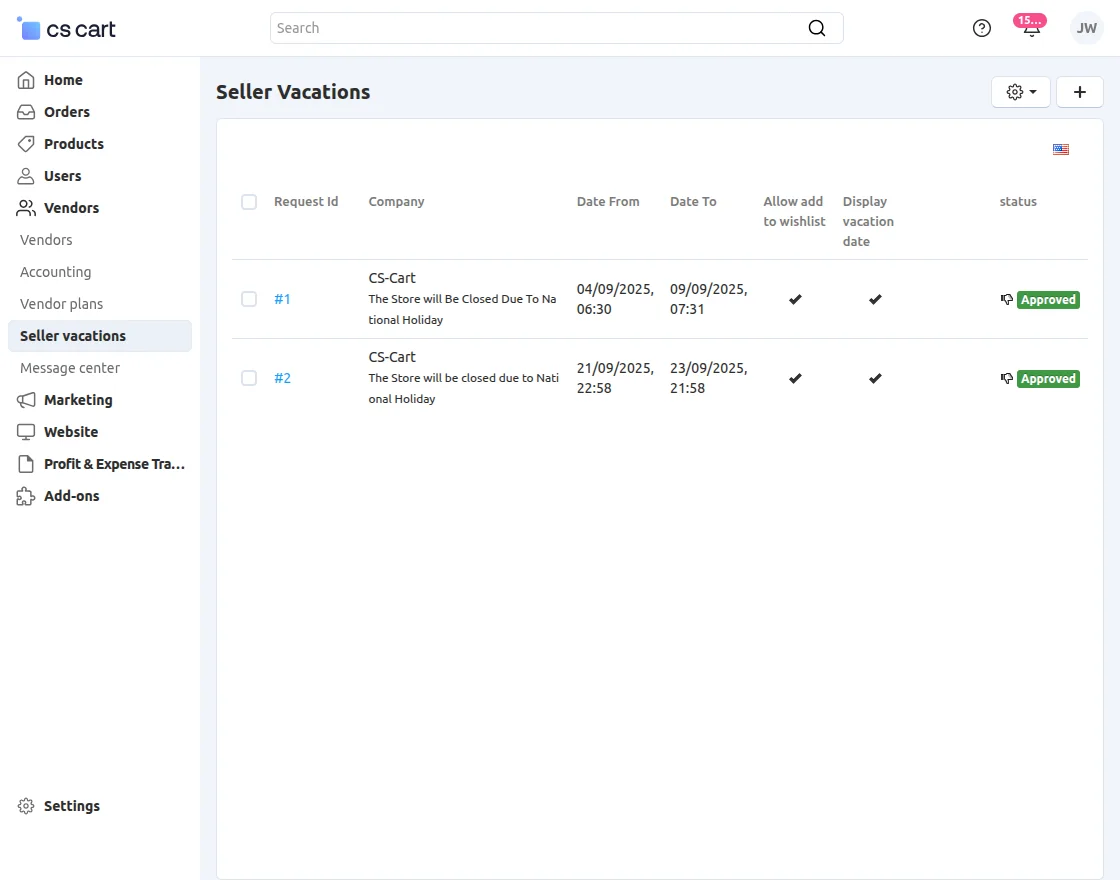Screen dimensions: 1120x880
Task: Click the CS-Cart logo
Action: coord(67,29)
